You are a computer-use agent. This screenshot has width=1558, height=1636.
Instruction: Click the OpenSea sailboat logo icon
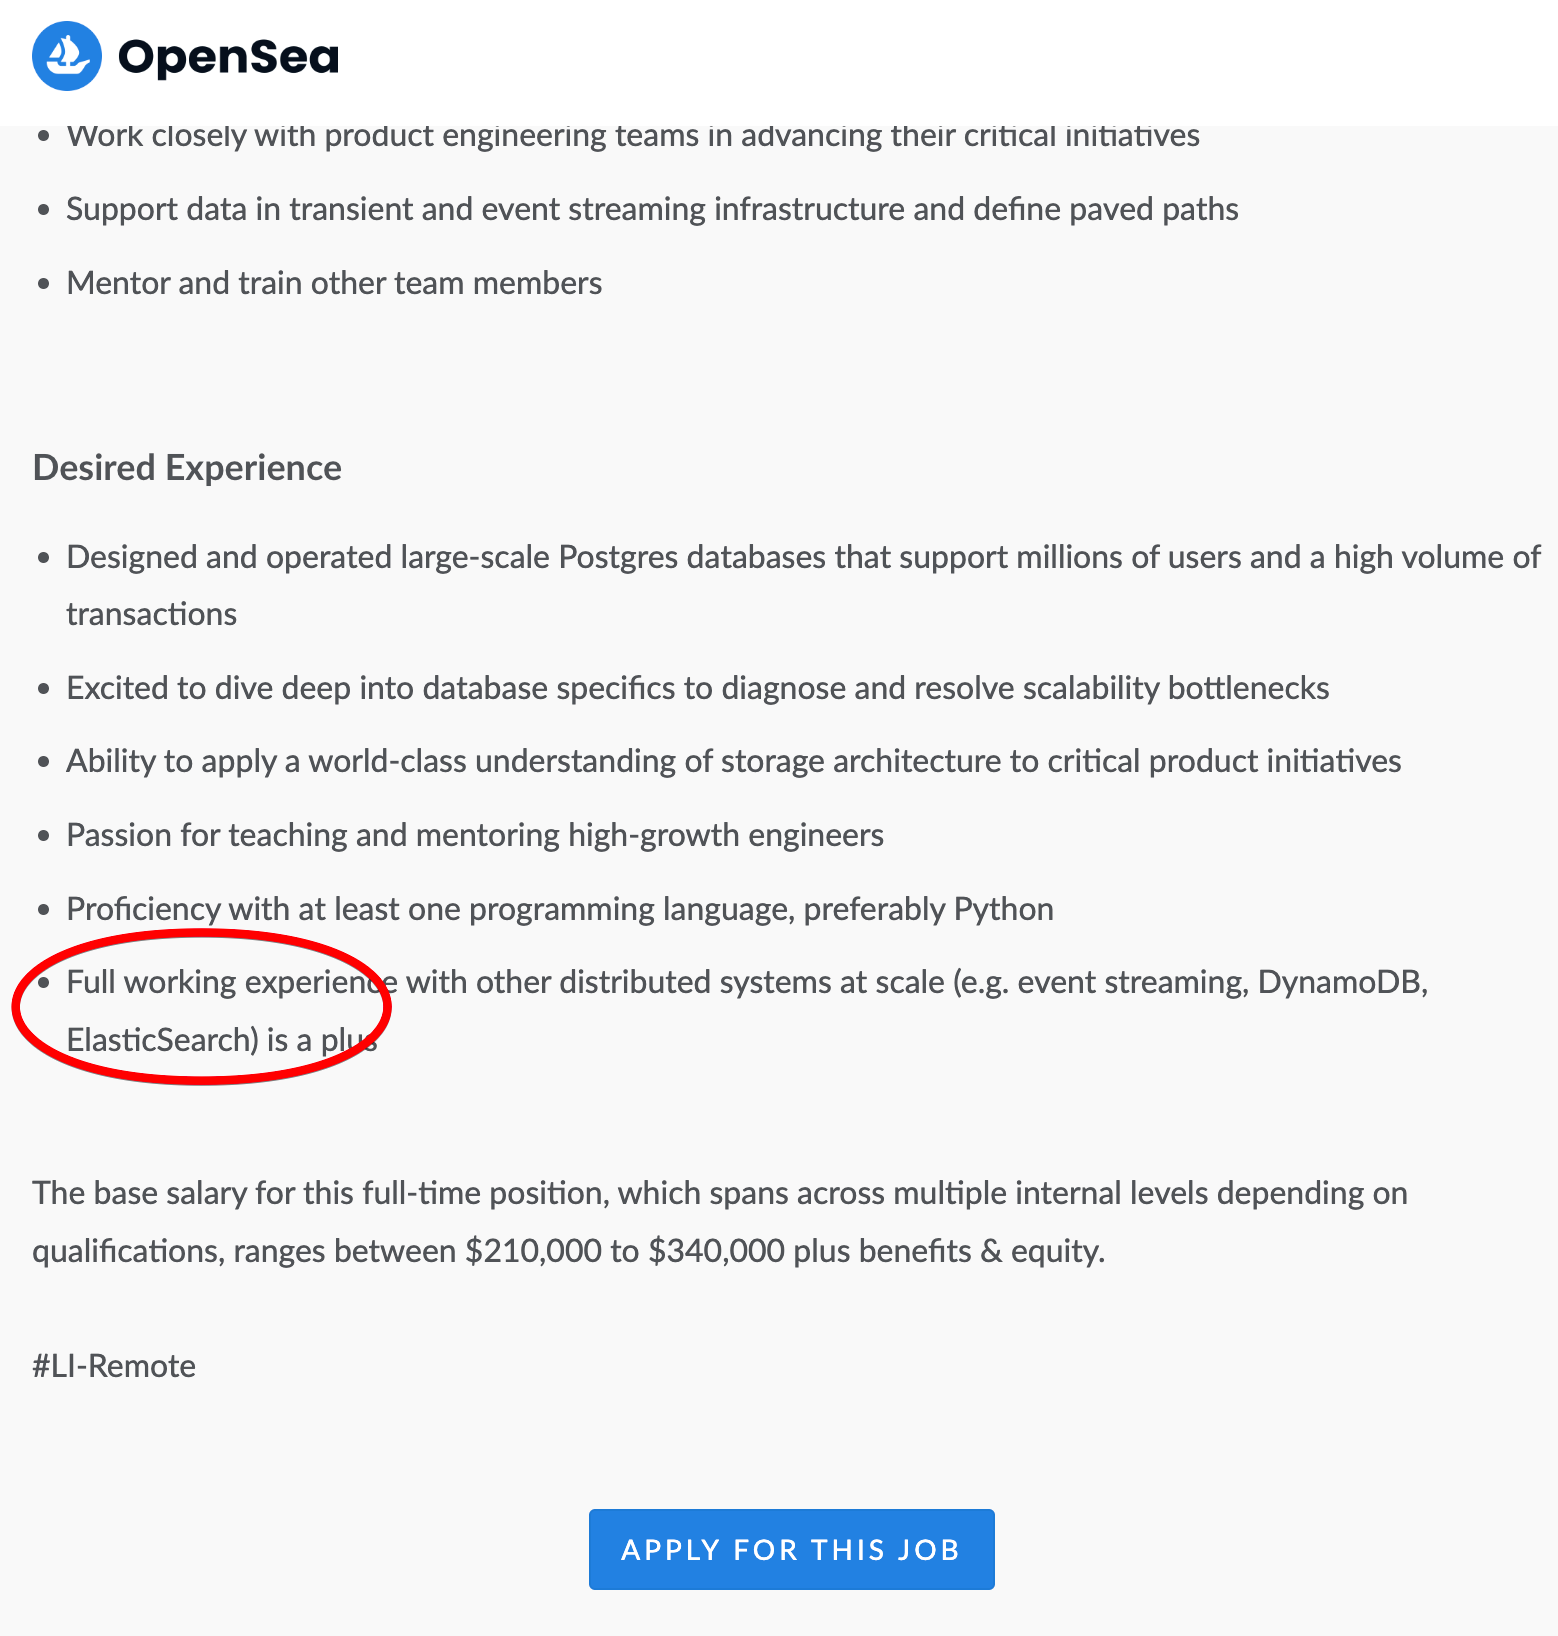pos(67,57)
